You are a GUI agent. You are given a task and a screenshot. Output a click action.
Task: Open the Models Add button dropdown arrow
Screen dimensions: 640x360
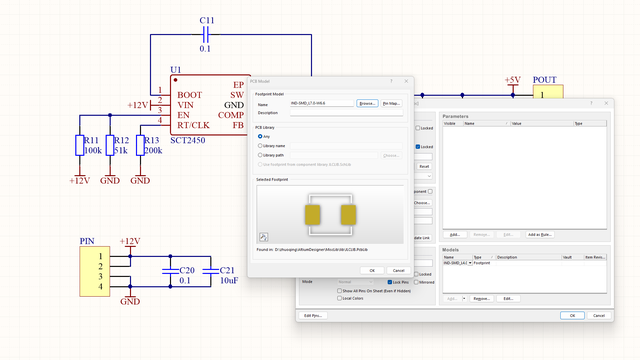click(x=464, y=299)
